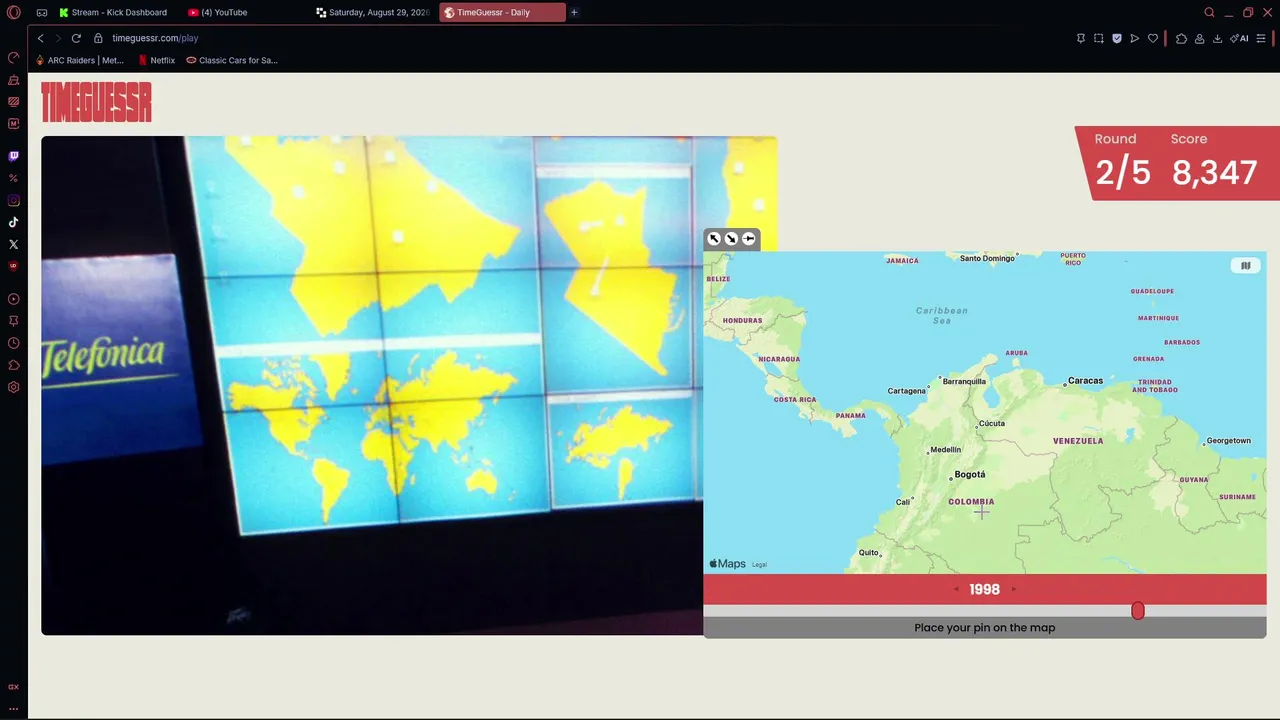Viewport: 1280px width, 720px height.
Task: Switch to the Saturday, August 29 tab
Action: pyautogui.click(x=372, y=12)
